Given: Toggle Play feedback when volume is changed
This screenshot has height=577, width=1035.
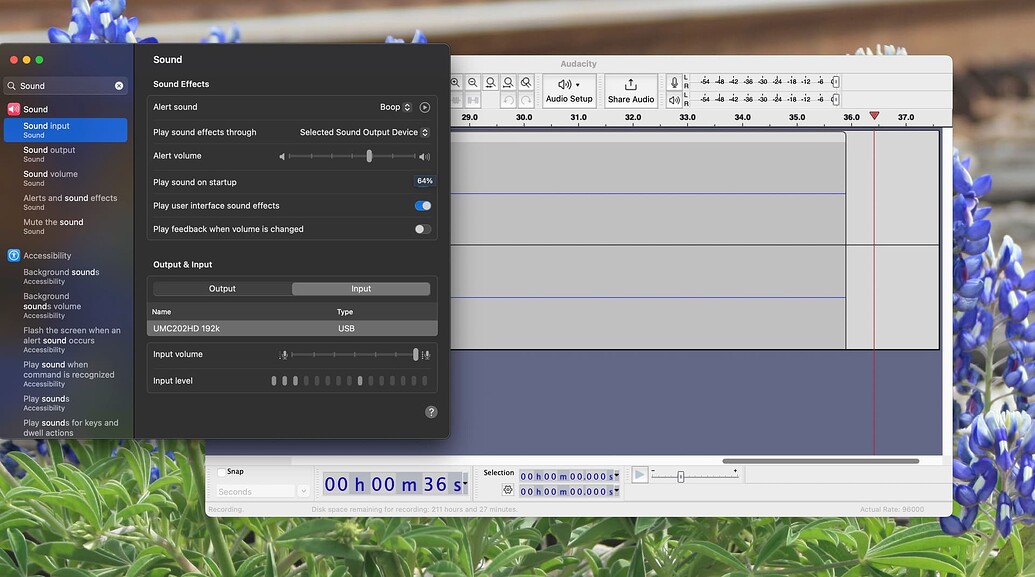Looking at the screenshot, I should click(x=421, y=228).
